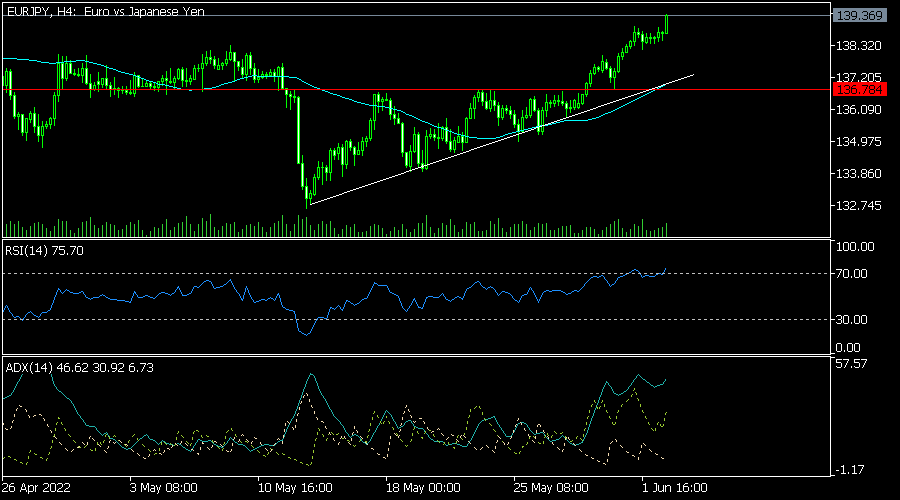Click price axis value 138.320
This screenshot has height=500, width=900.
(859, 46)
